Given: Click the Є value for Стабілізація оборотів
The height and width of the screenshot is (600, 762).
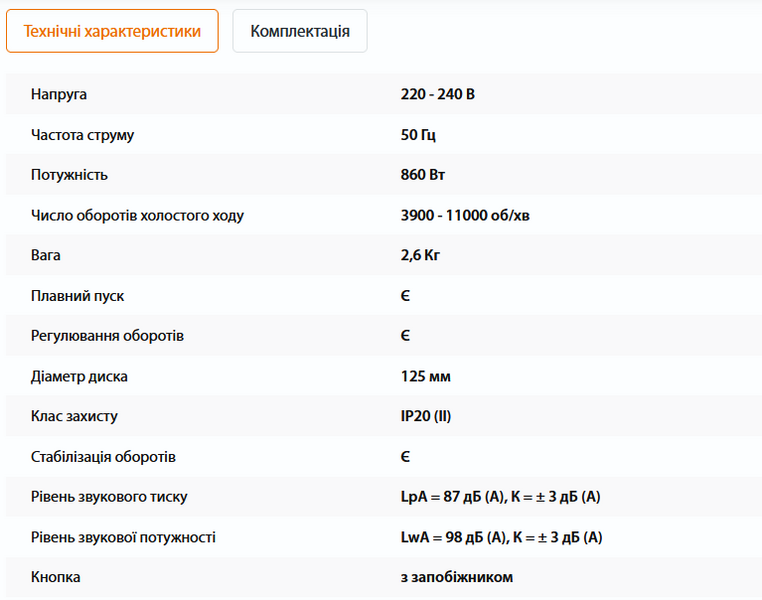Looking at the screenshot, I should coord(405,457).
